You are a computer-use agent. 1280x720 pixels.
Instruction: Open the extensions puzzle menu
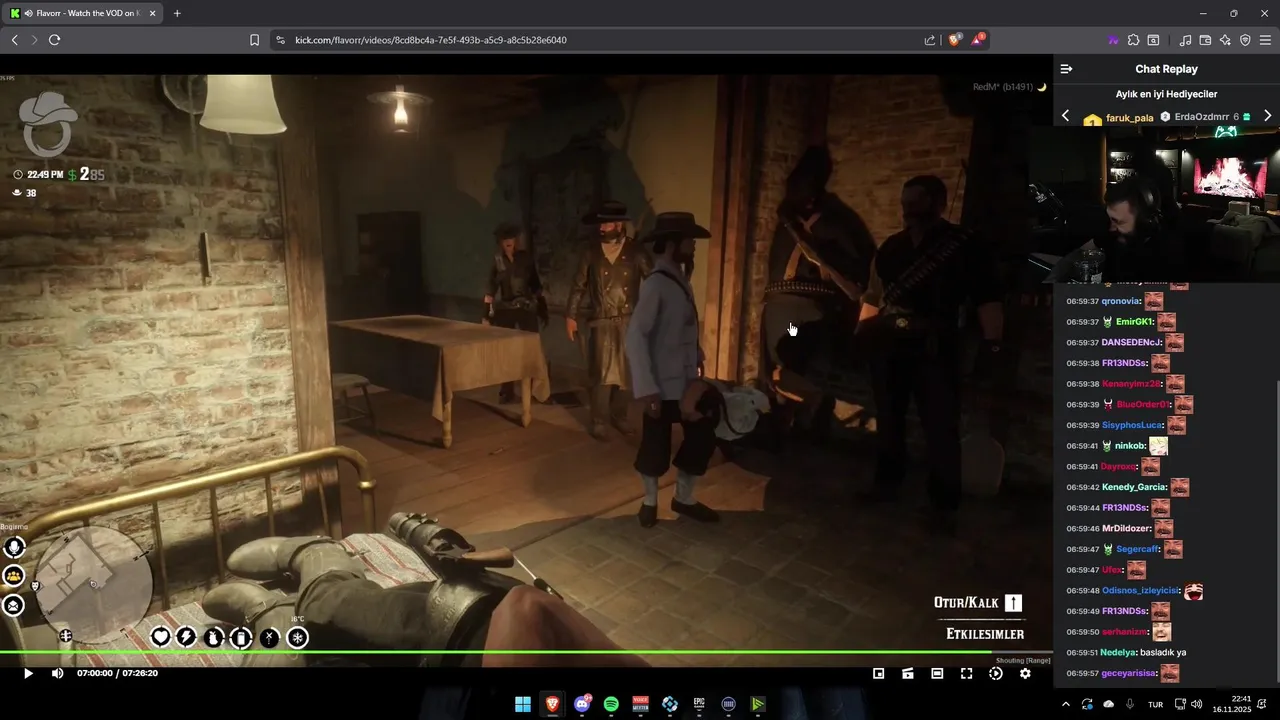(1133, 40)
